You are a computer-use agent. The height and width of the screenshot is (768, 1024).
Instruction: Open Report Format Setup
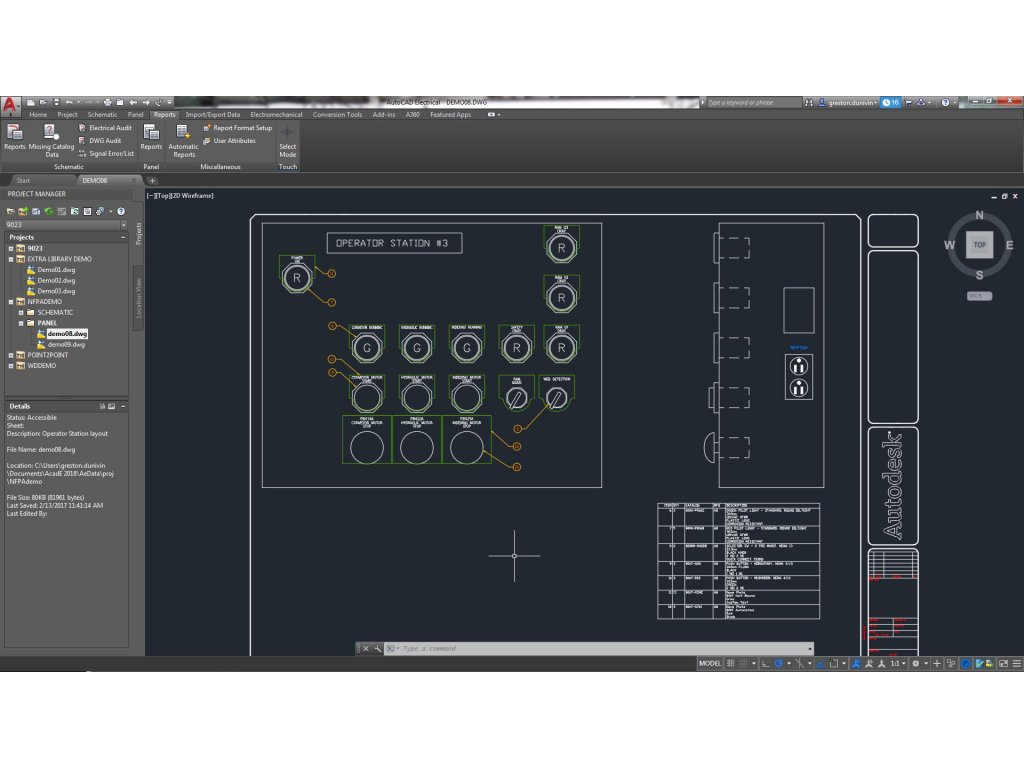[x=238, y=128]
